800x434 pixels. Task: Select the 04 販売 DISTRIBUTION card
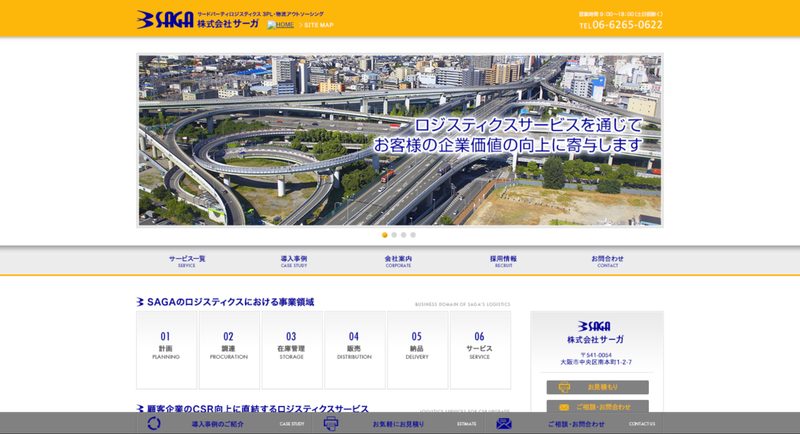(355, 350)
